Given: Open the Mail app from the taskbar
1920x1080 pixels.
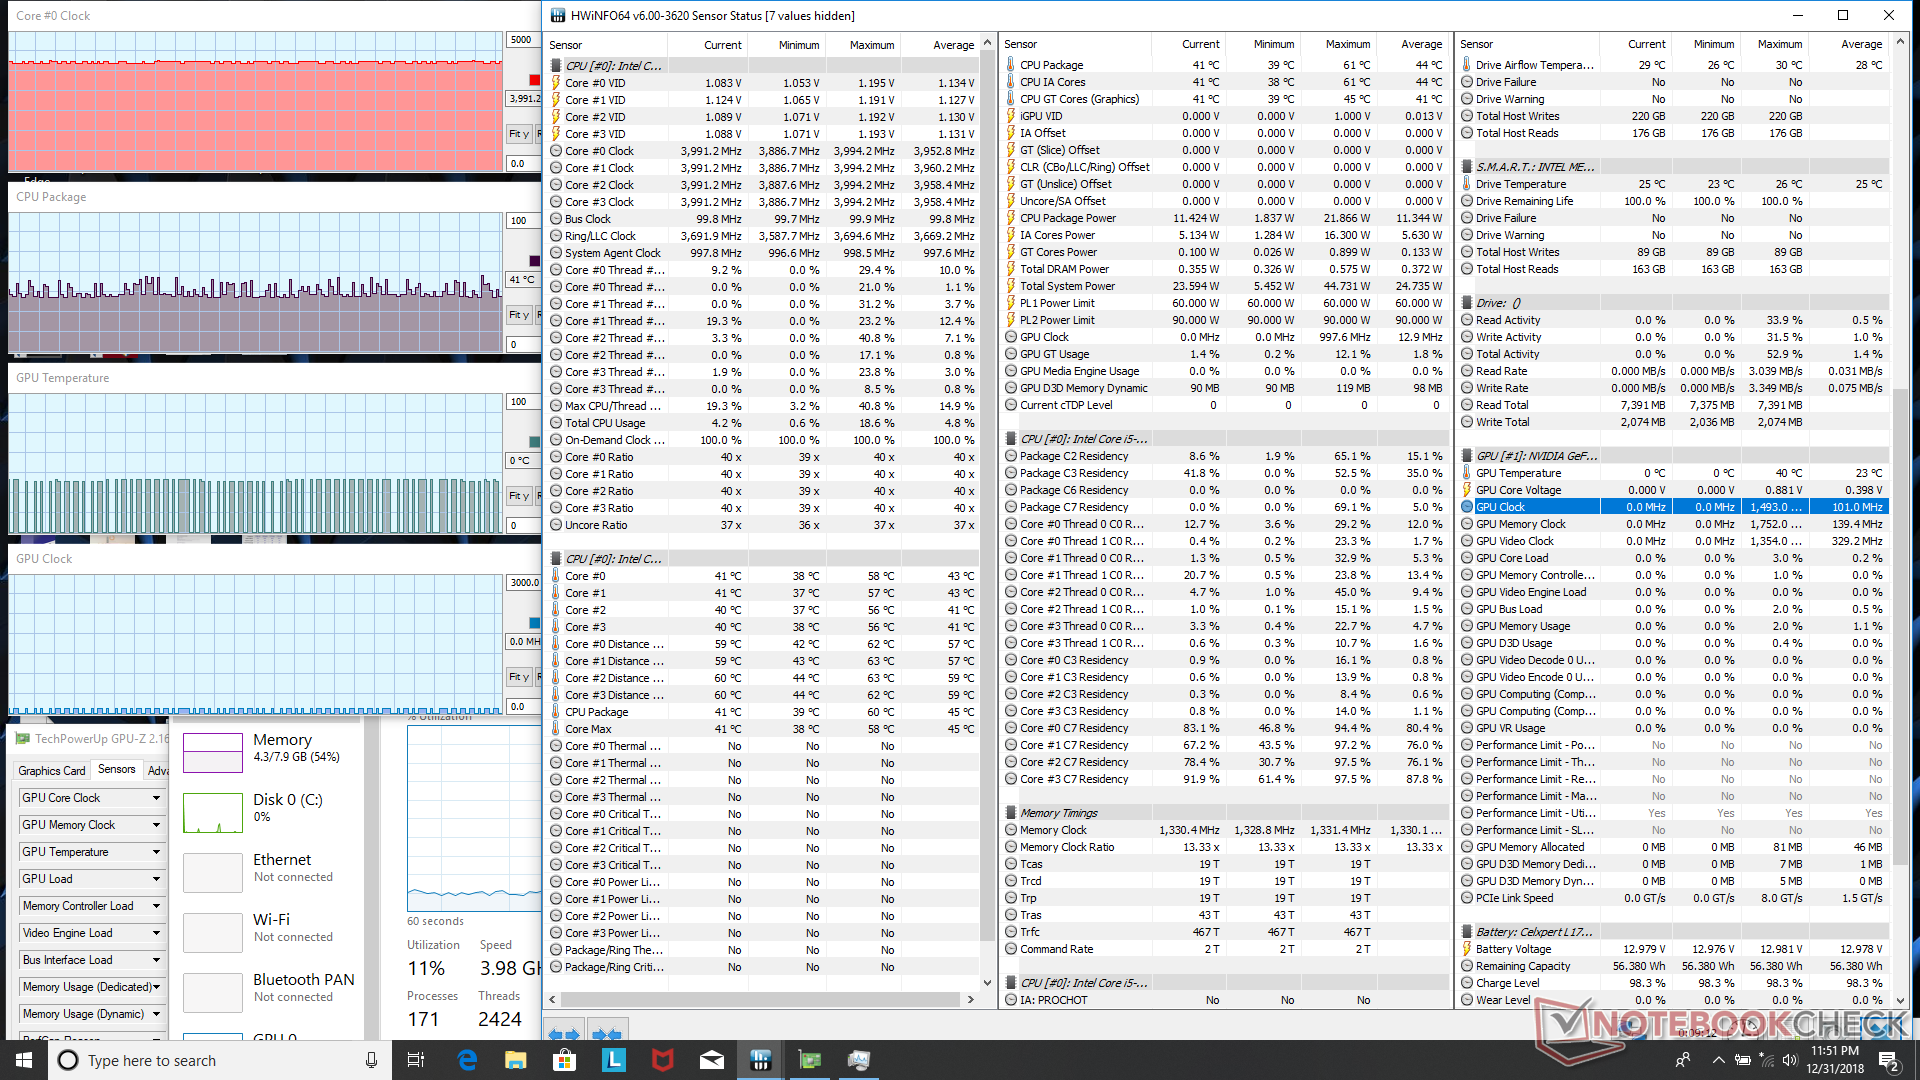Looking at the screenshot, I should 712,1060.
